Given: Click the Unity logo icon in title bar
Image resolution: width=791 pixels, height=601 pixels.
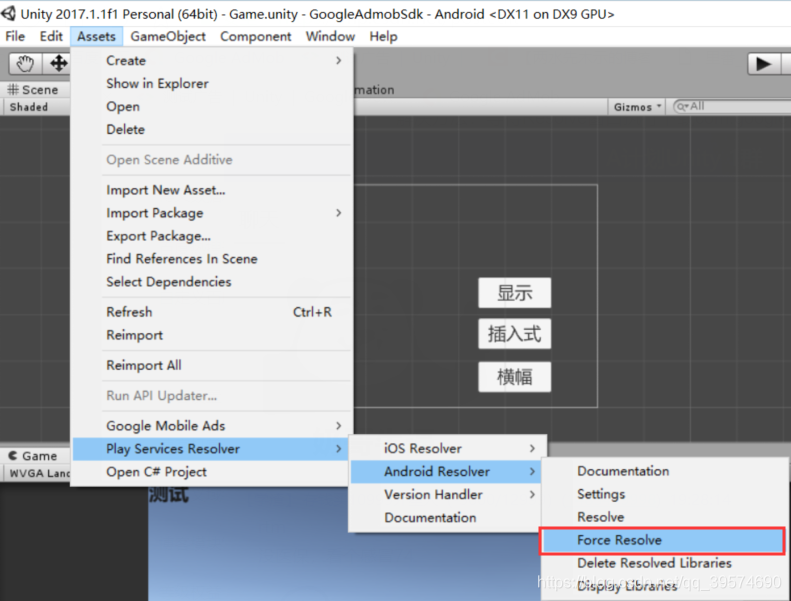Looking at the screenshot, I should [9, 14].
